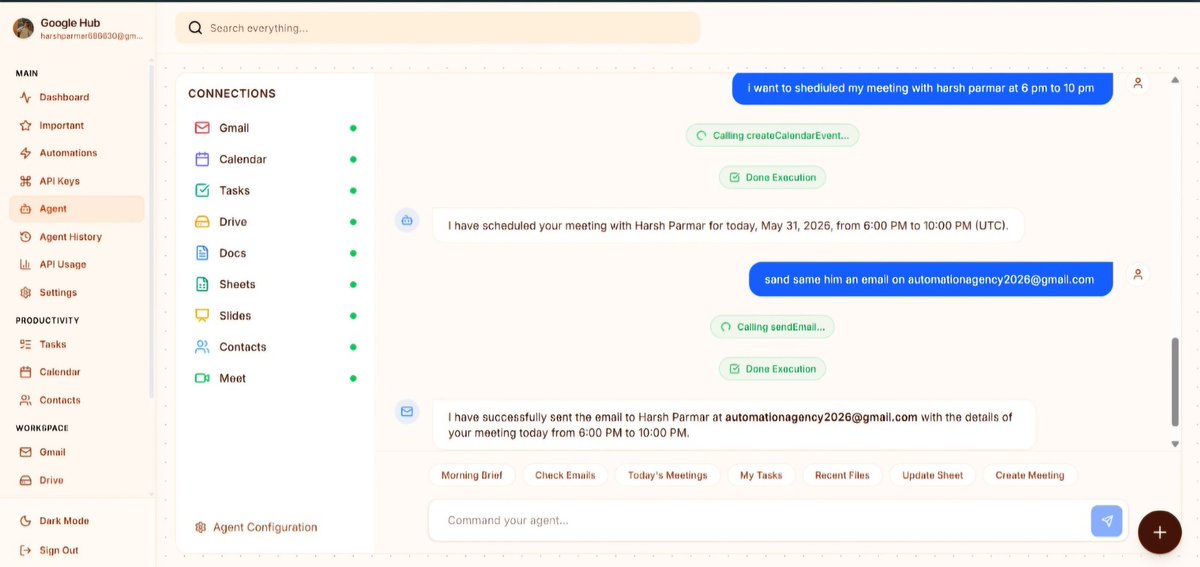The height and width of the screenshot is (567, 1200).
Task: Click the search magnifier icon
Action: coord(196,28)
